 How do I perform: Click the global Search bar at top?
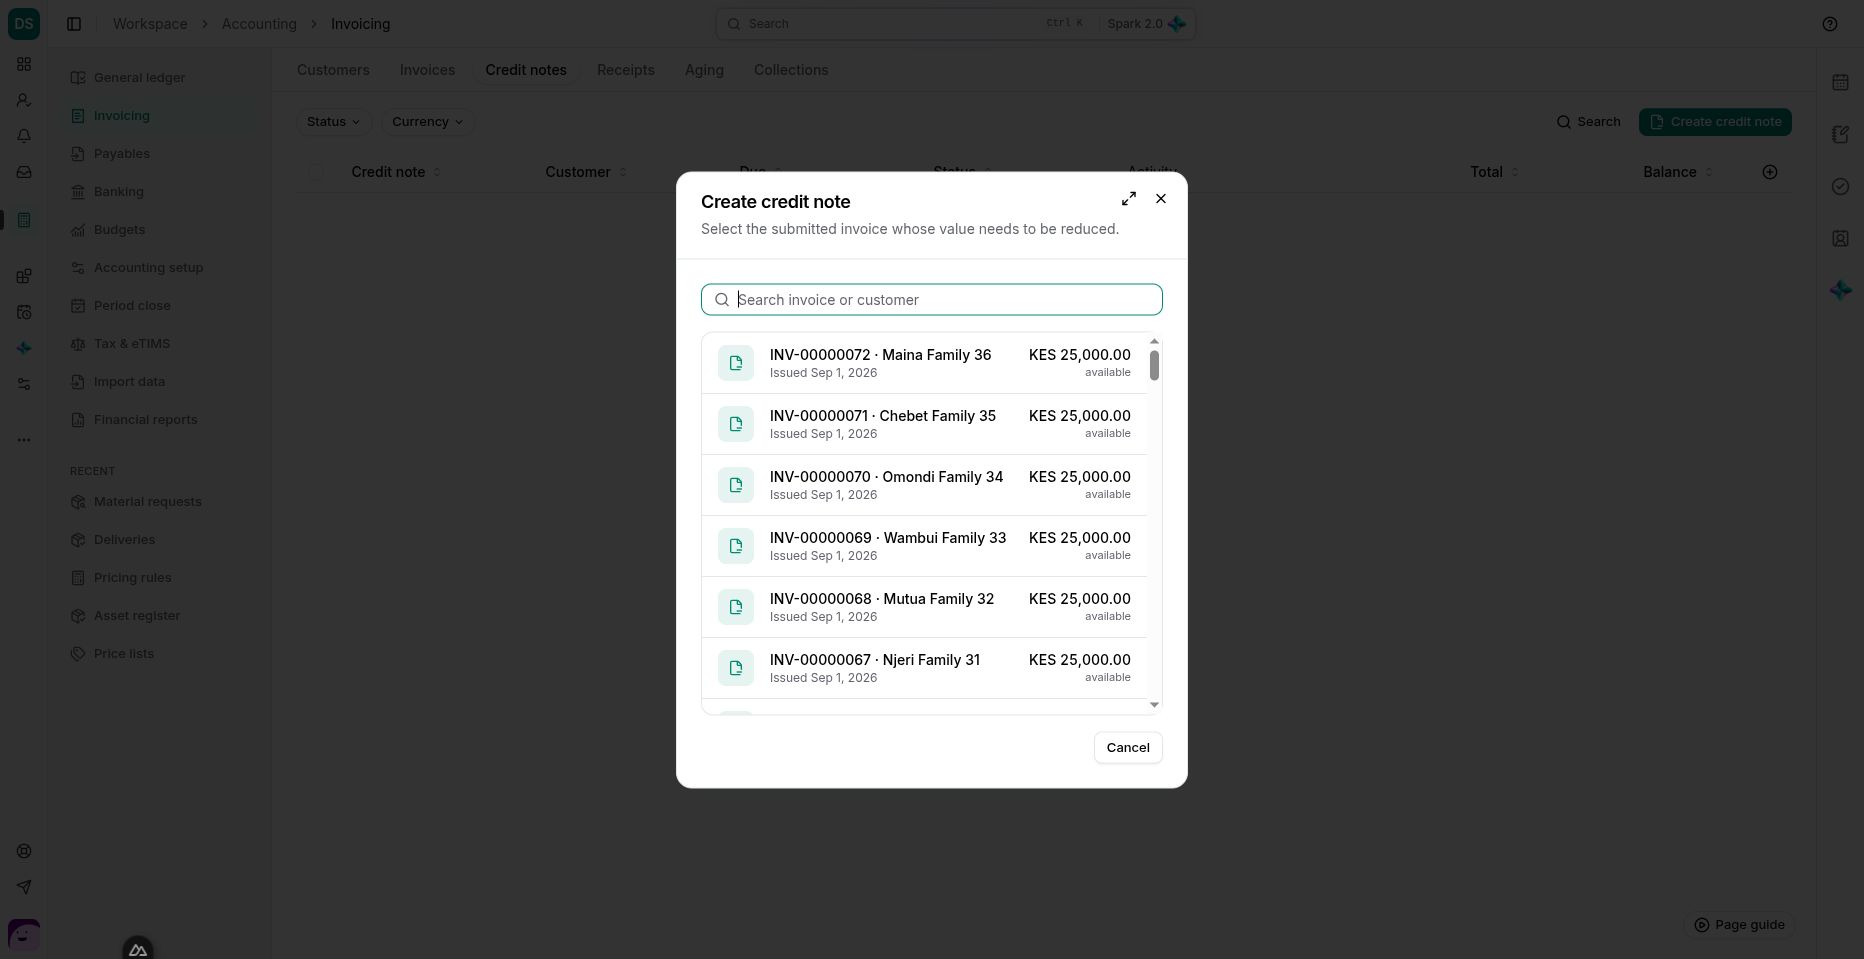955,24
